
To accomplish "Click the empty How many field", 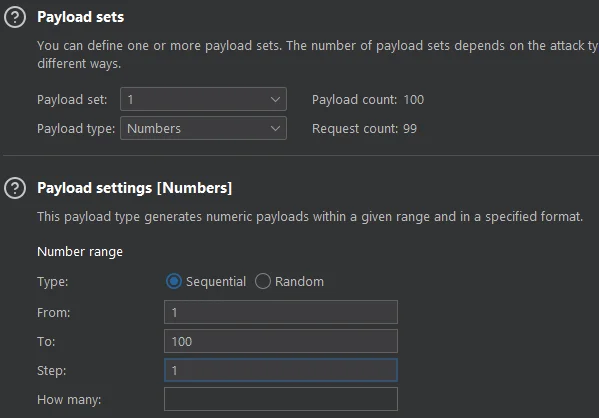I will point(281,399).
